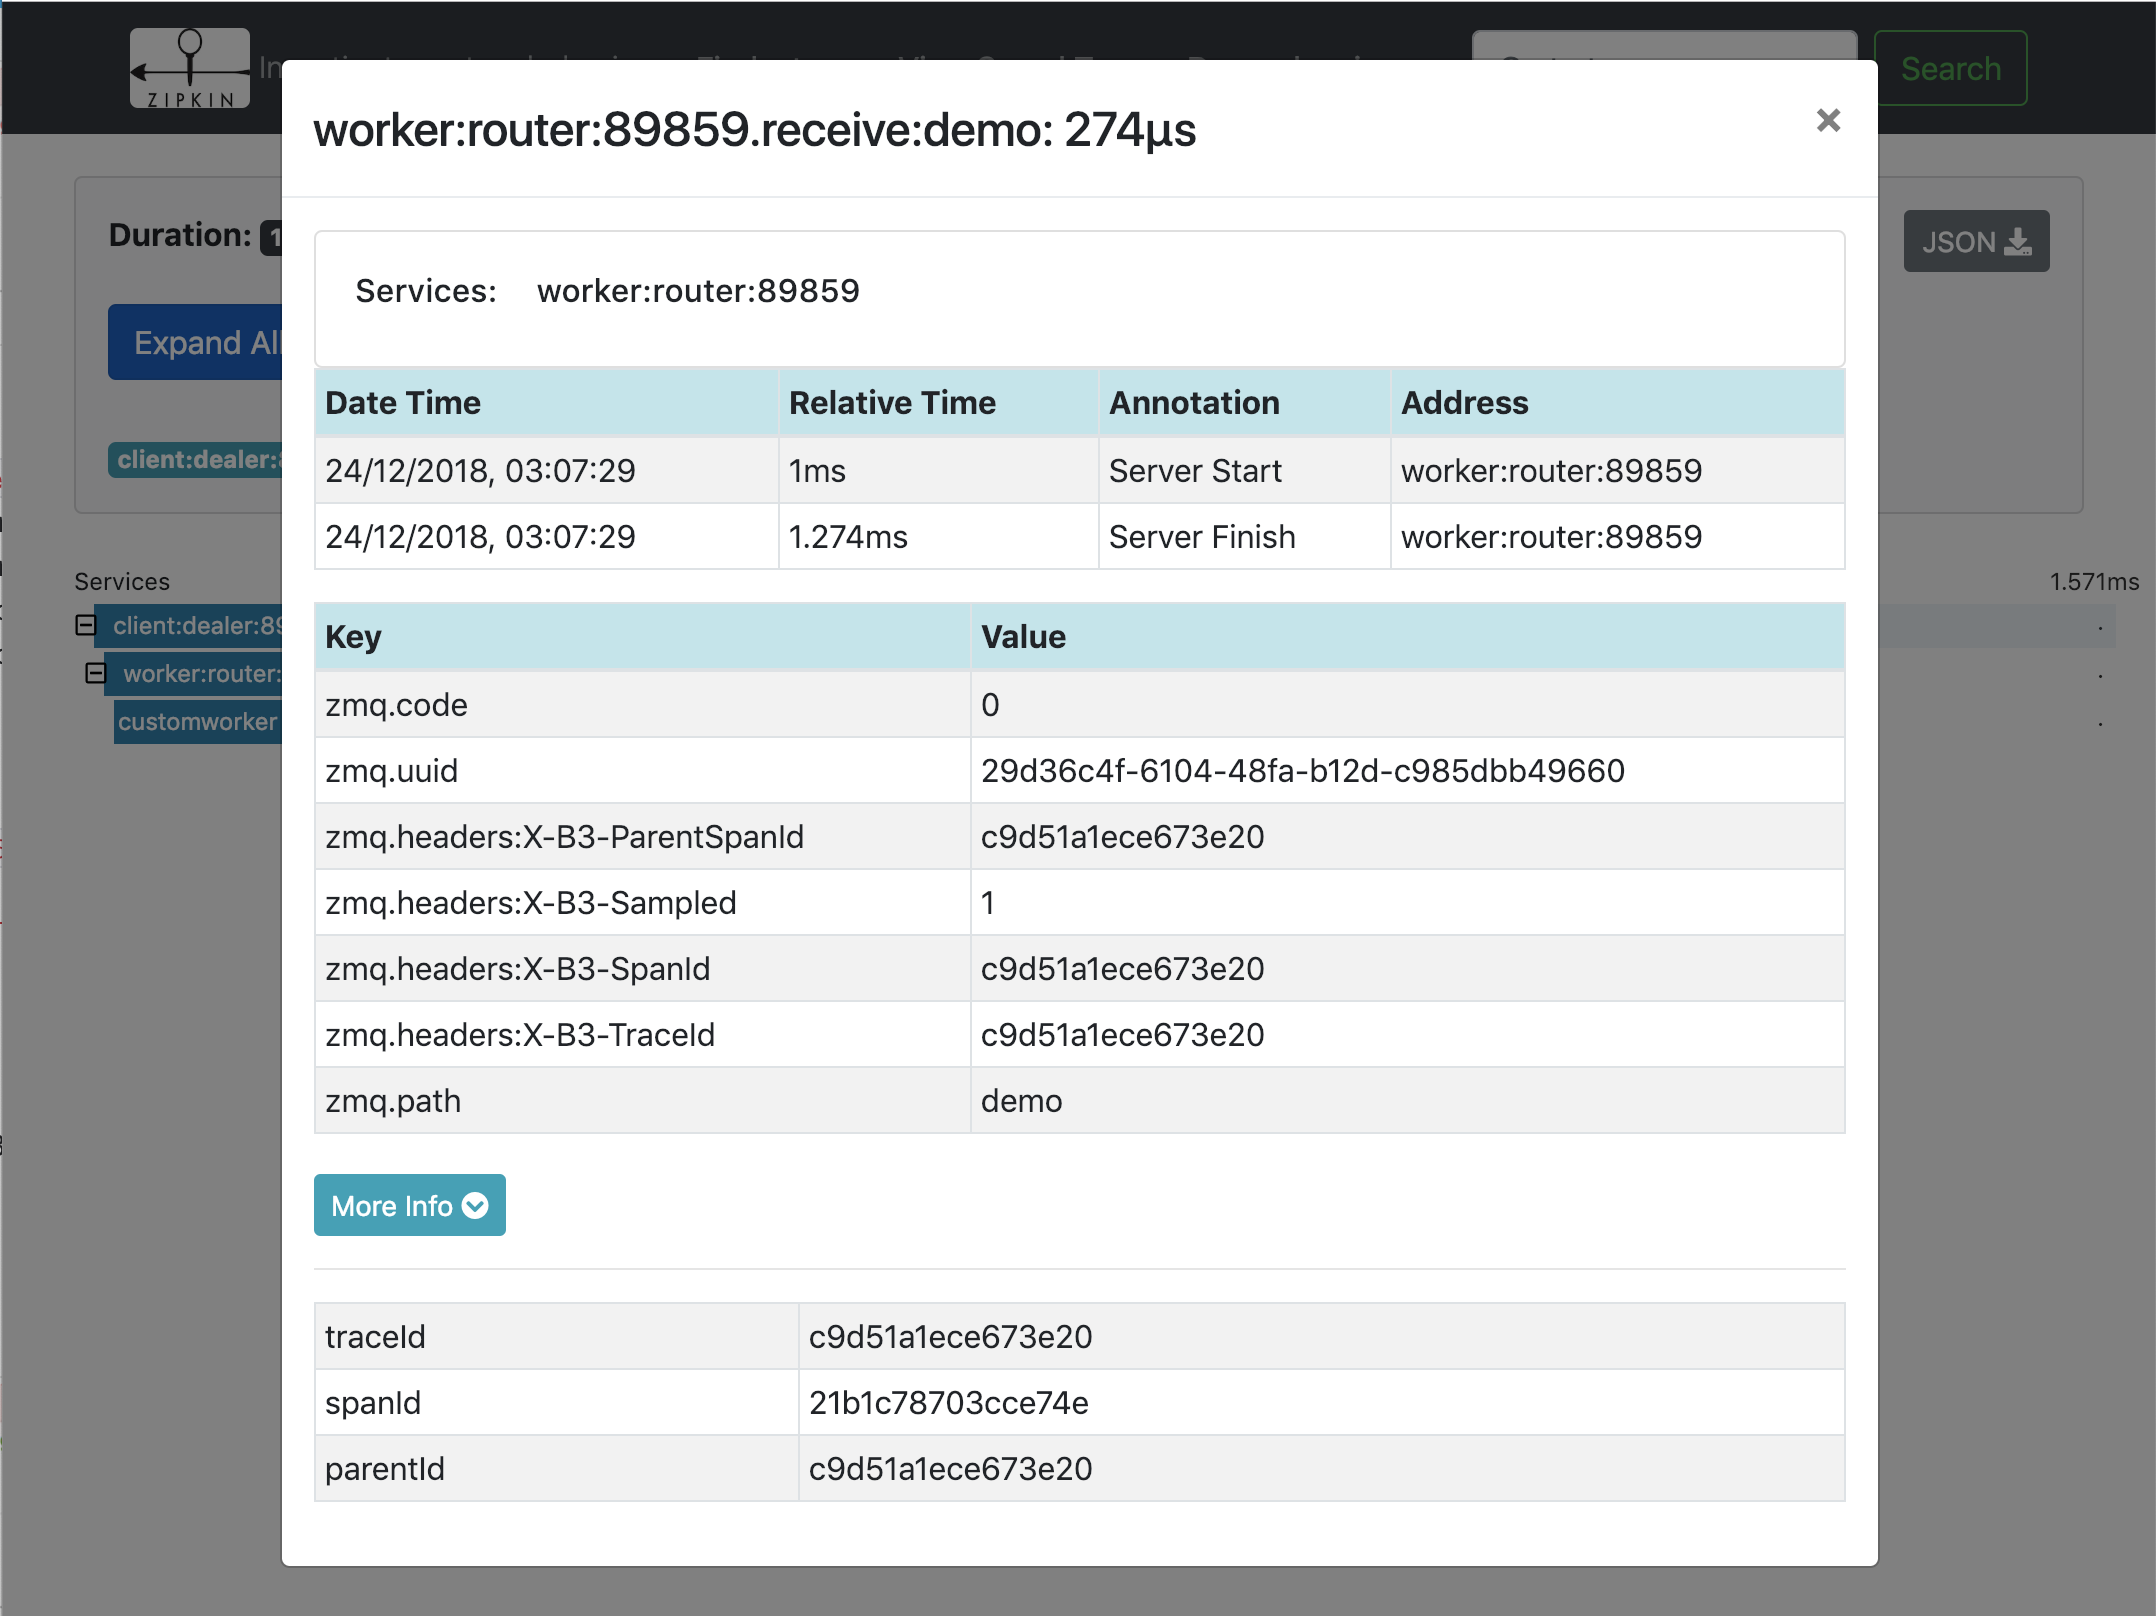Click the Server Finish annotation cell

(x=1244, y=536)
